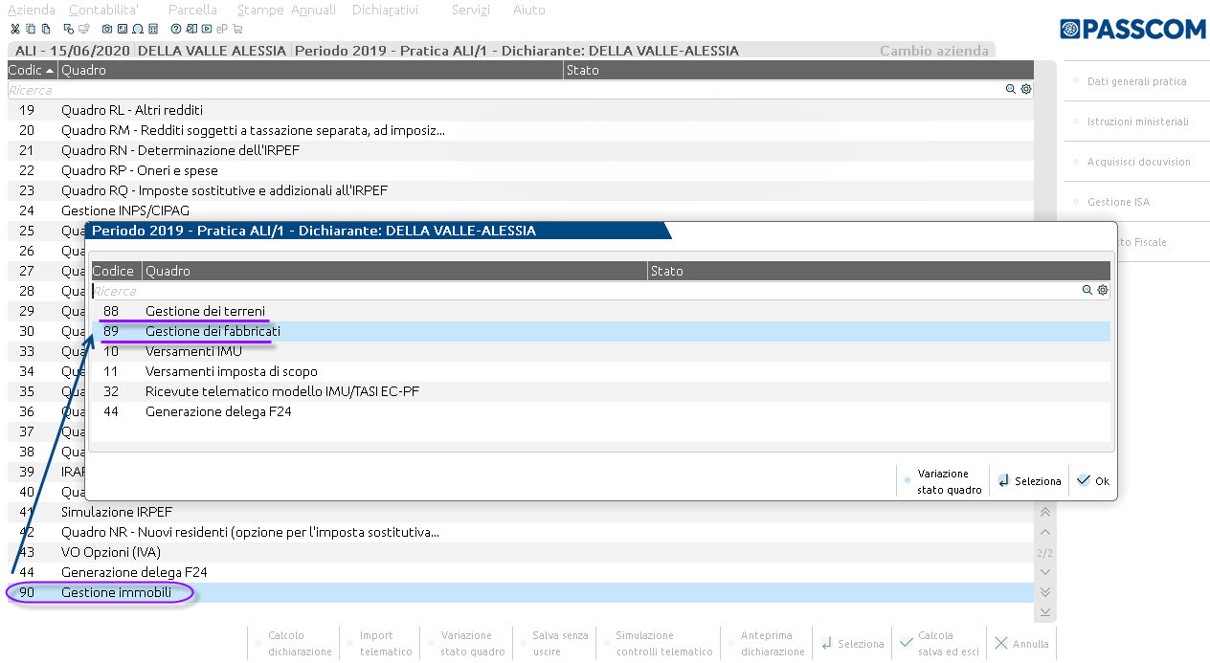This screenshot has height=663, width=1210.
Task: Click the Ricerca search field in popup
Action: (x=580, y=291)
